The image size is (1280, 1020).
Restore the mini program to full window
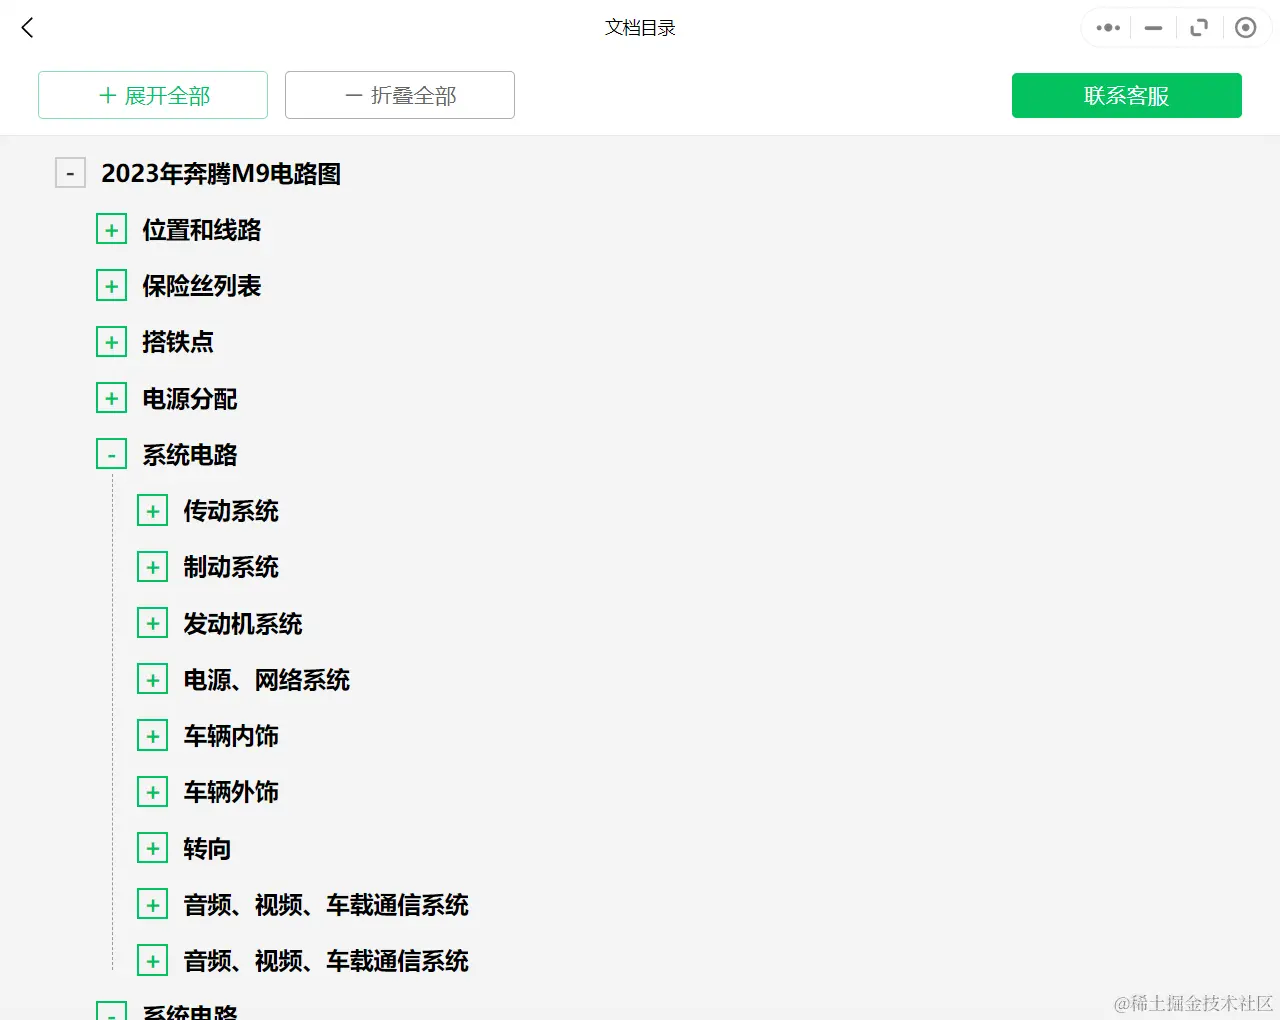click(1199, 27)
